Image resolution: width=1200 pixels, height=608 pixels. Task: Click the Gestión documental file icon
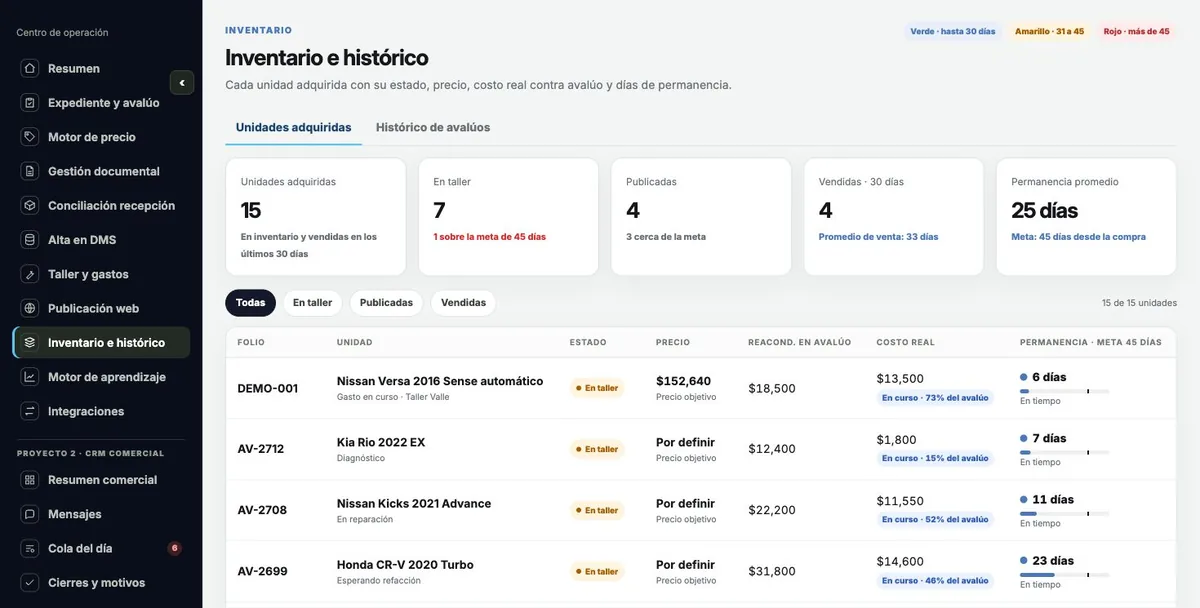[x=30, y=171]
